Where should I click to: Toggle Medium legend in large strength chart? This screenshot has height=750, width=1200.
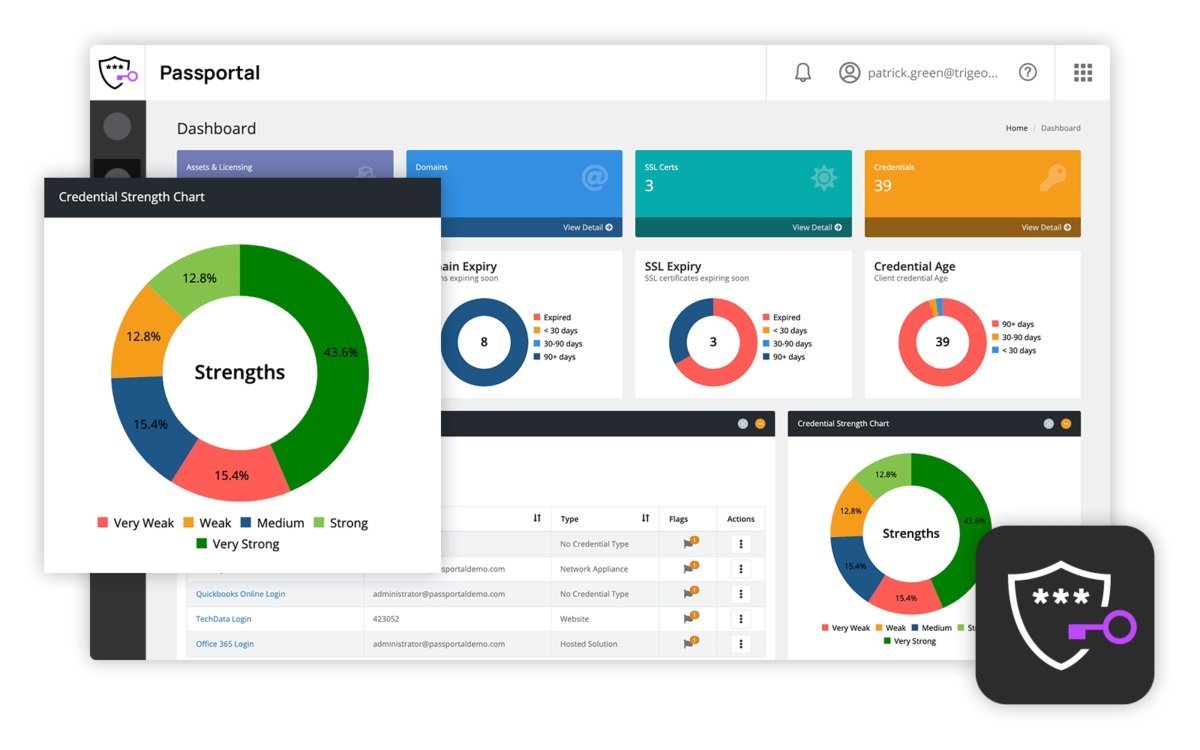(272, 523)
